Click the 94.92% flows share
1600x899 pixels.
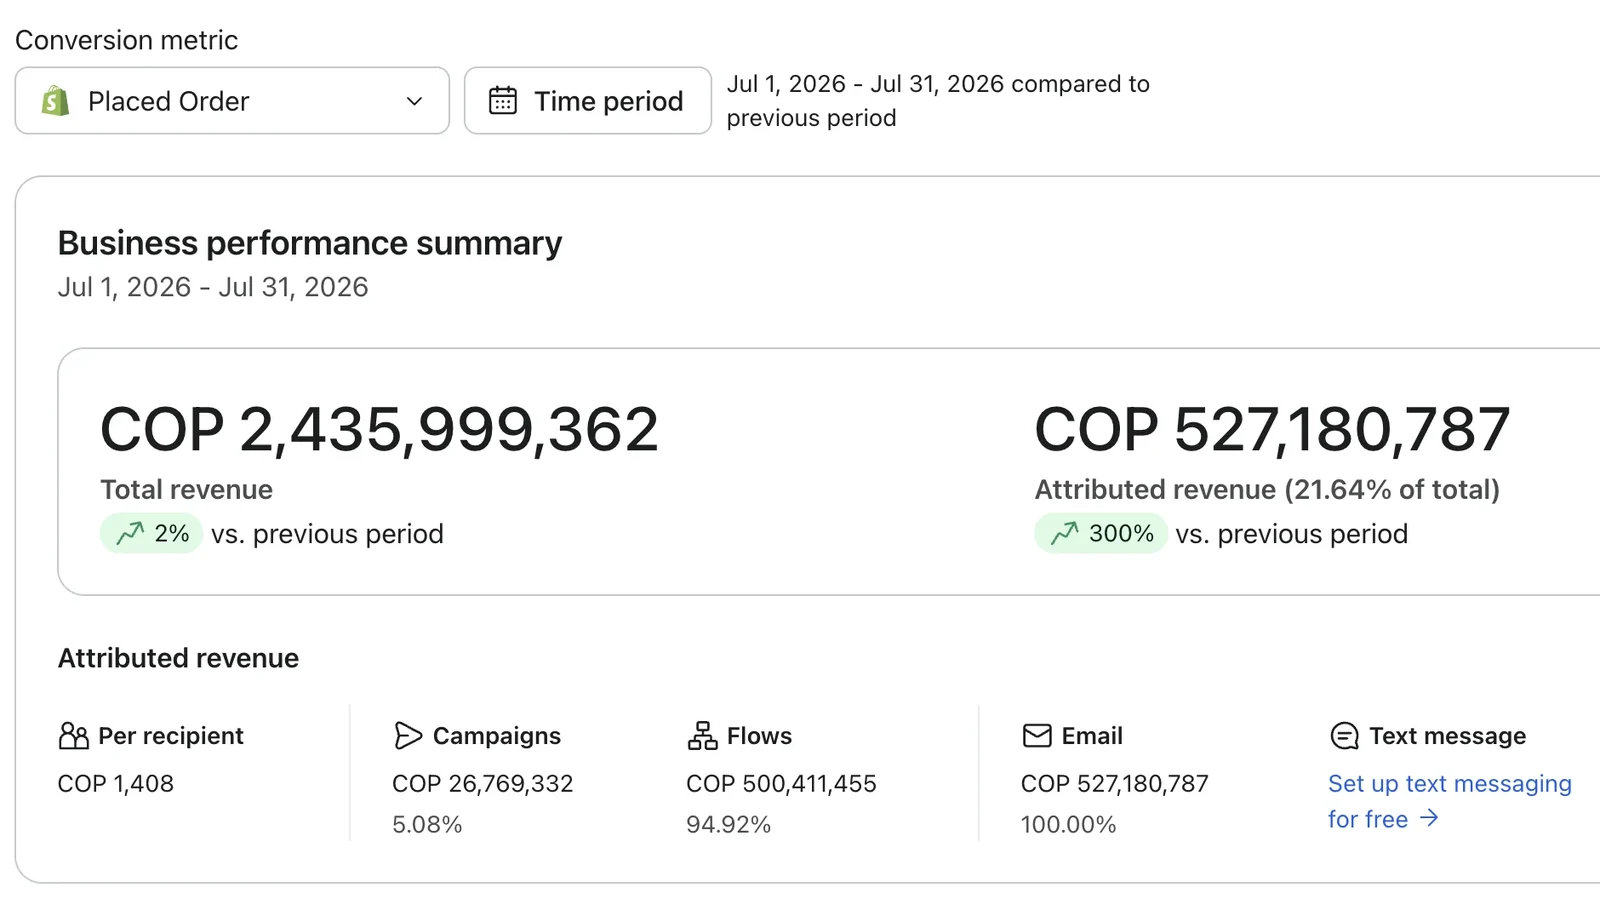728,825
